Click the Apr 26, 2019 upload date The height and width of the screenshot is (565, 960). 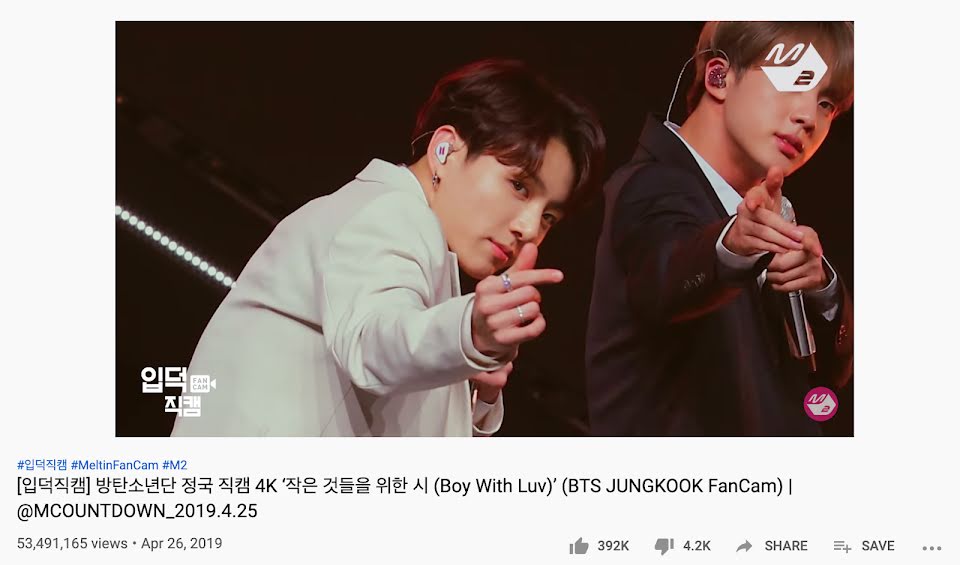point(181,544)
